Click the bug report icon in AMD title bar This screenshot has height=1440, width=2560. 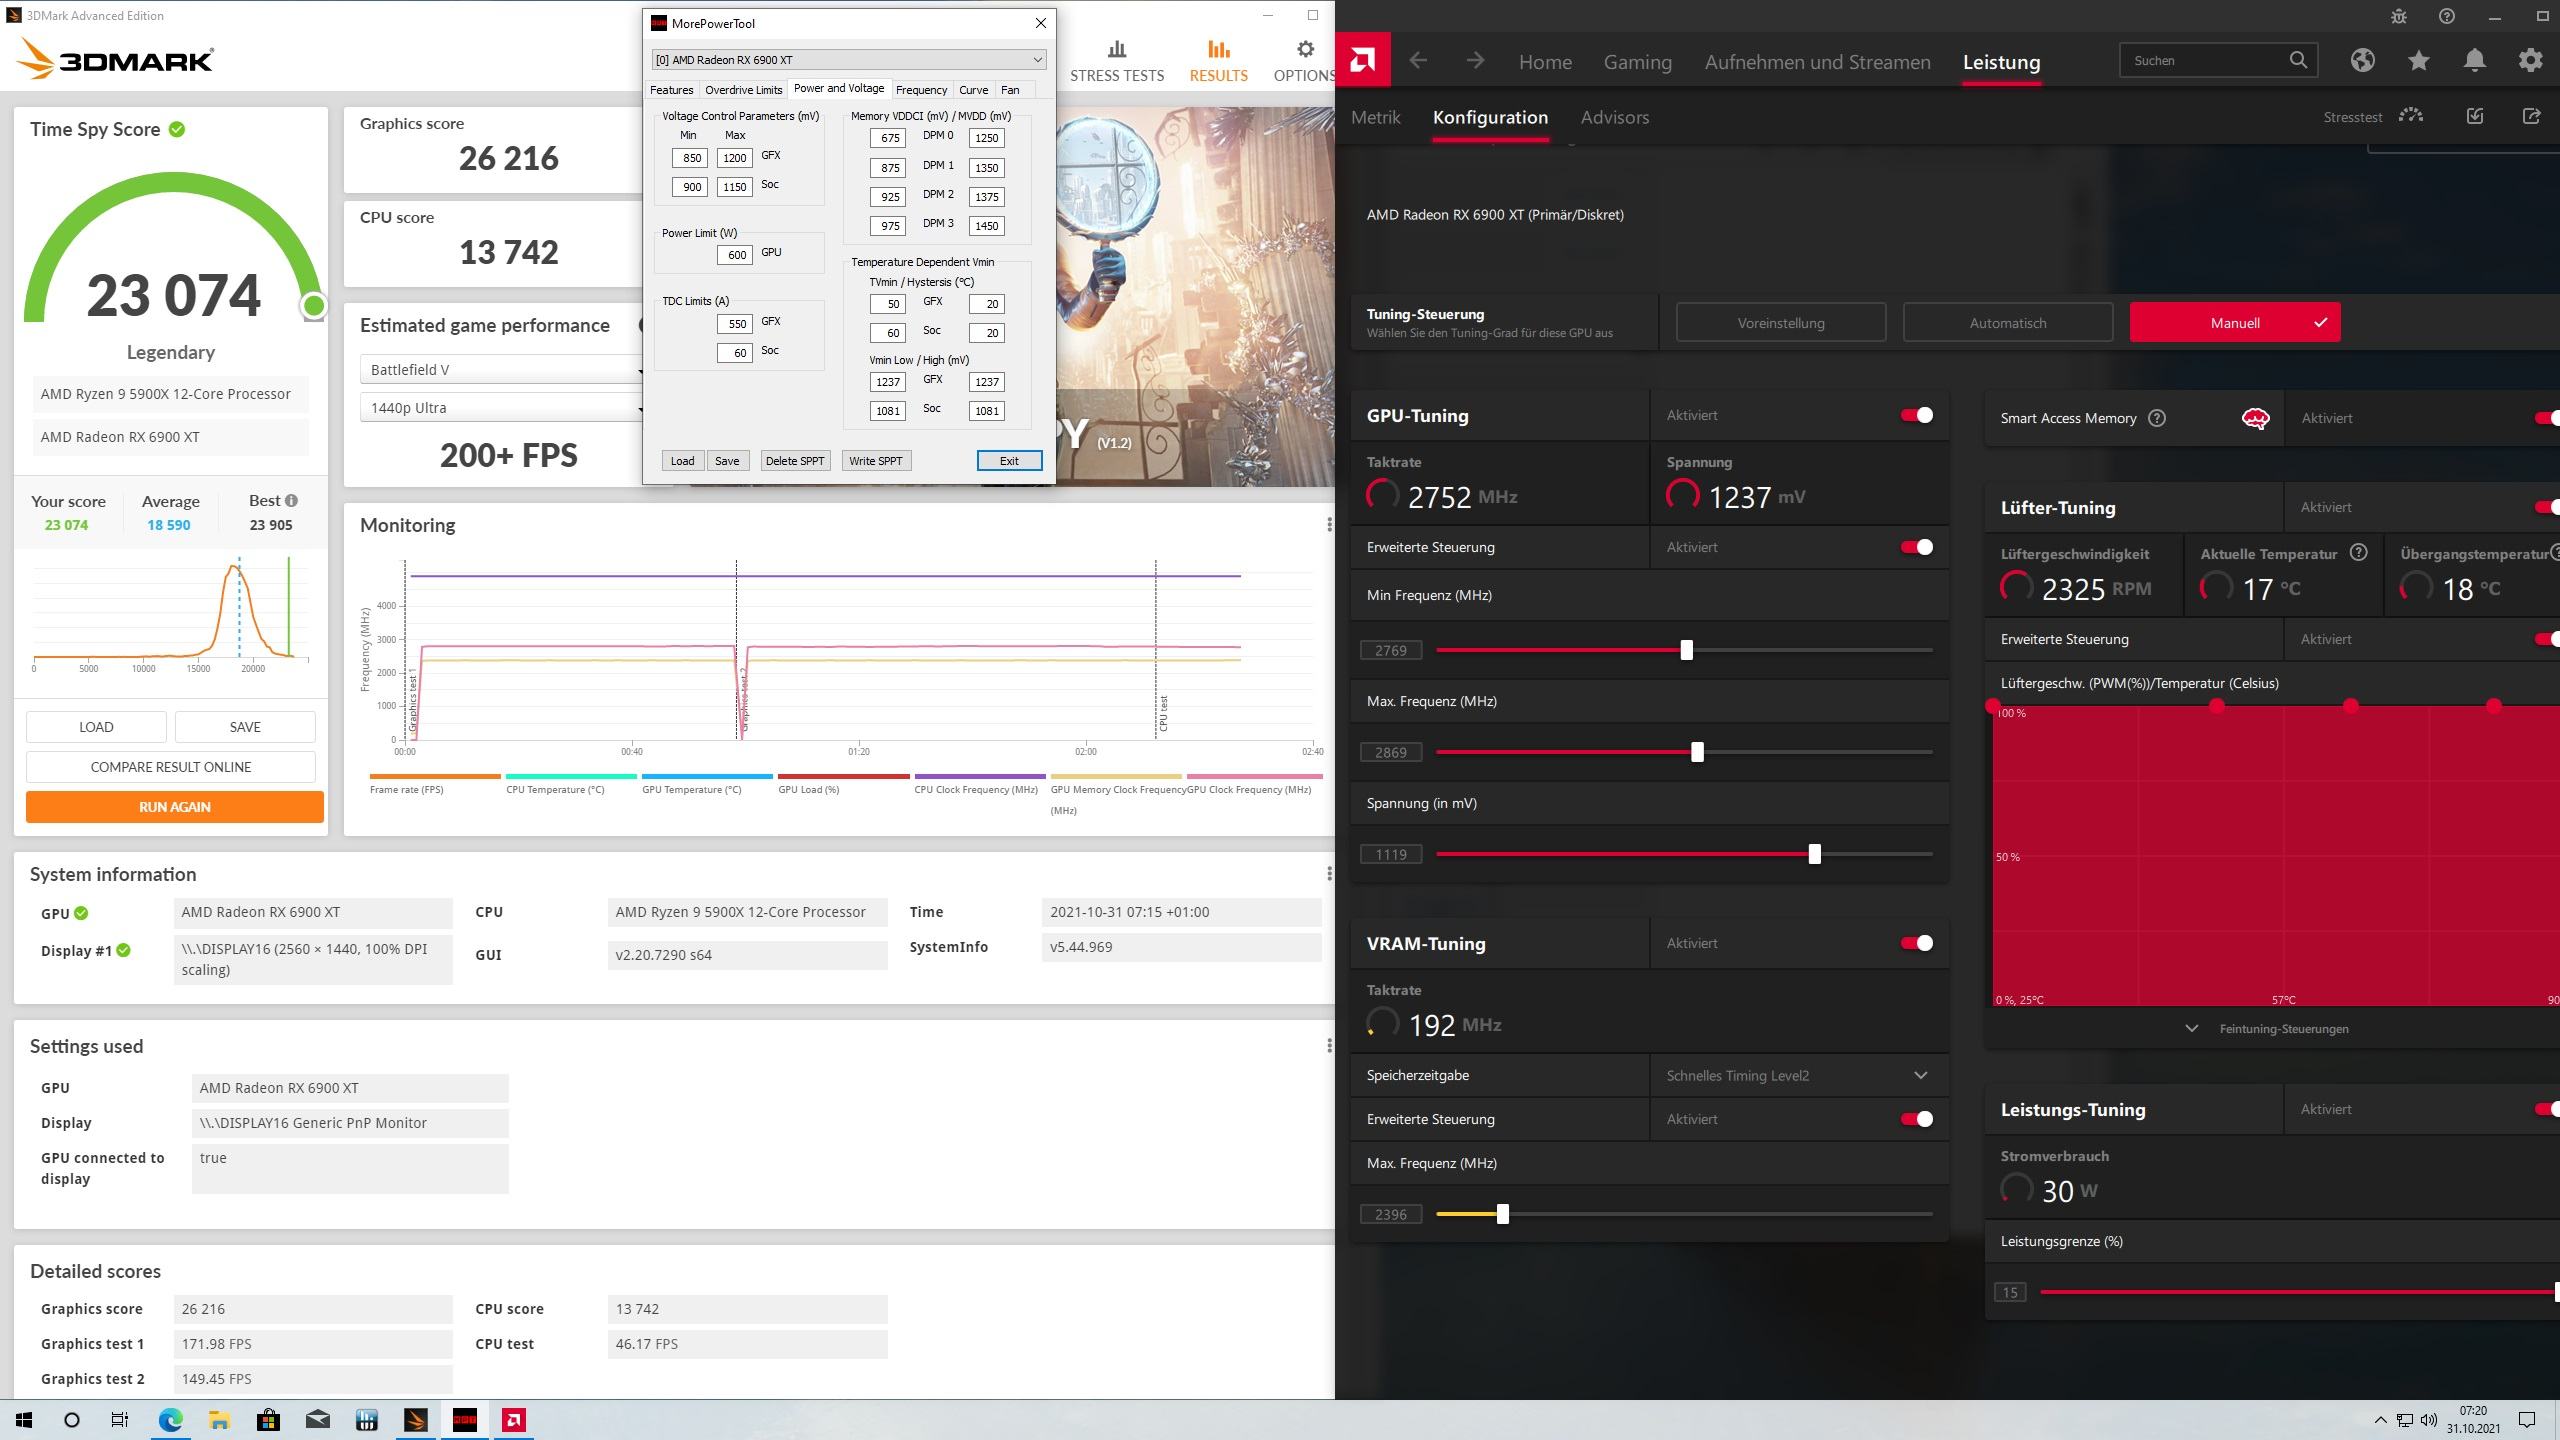click(x=2398, y=16)
